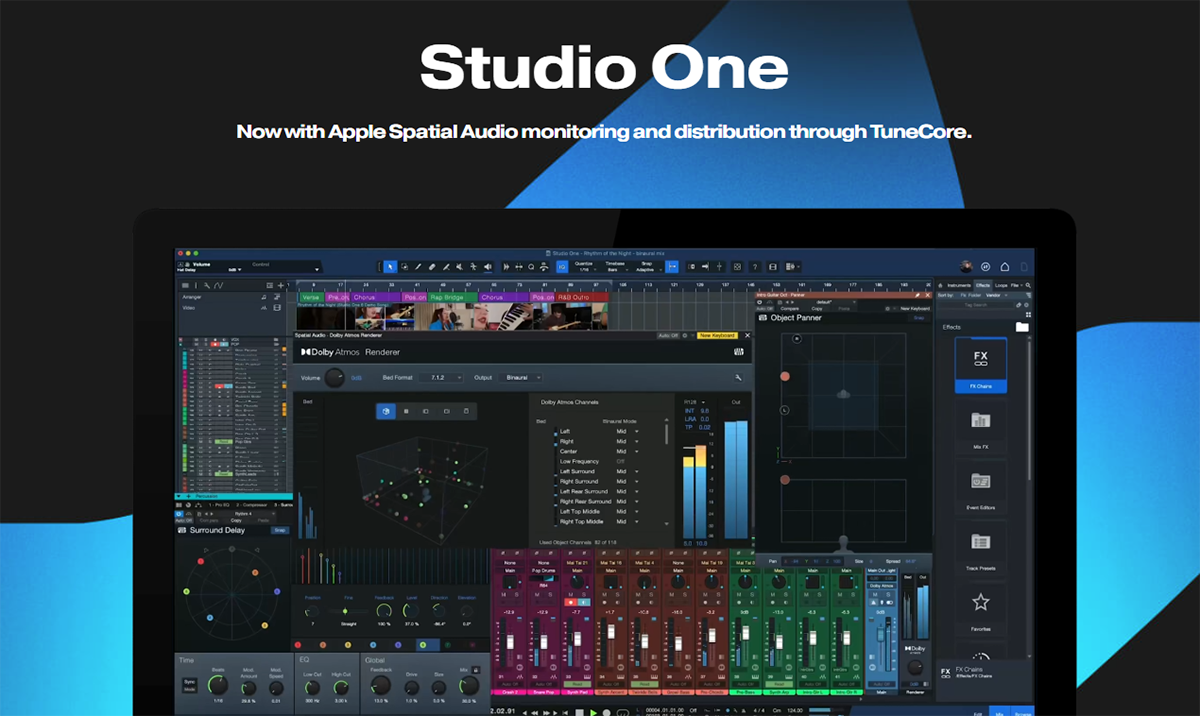
Task: Click Compare in the Object Panner
Action: [x=790, y=309]
